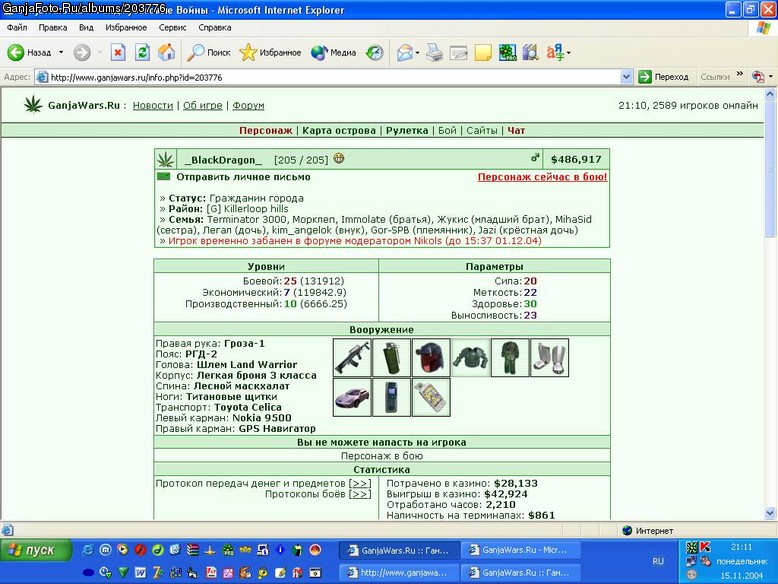Click the Гроза-1 rifle item icon
Viewport: 778px width, 584px height.
point(352,358)
